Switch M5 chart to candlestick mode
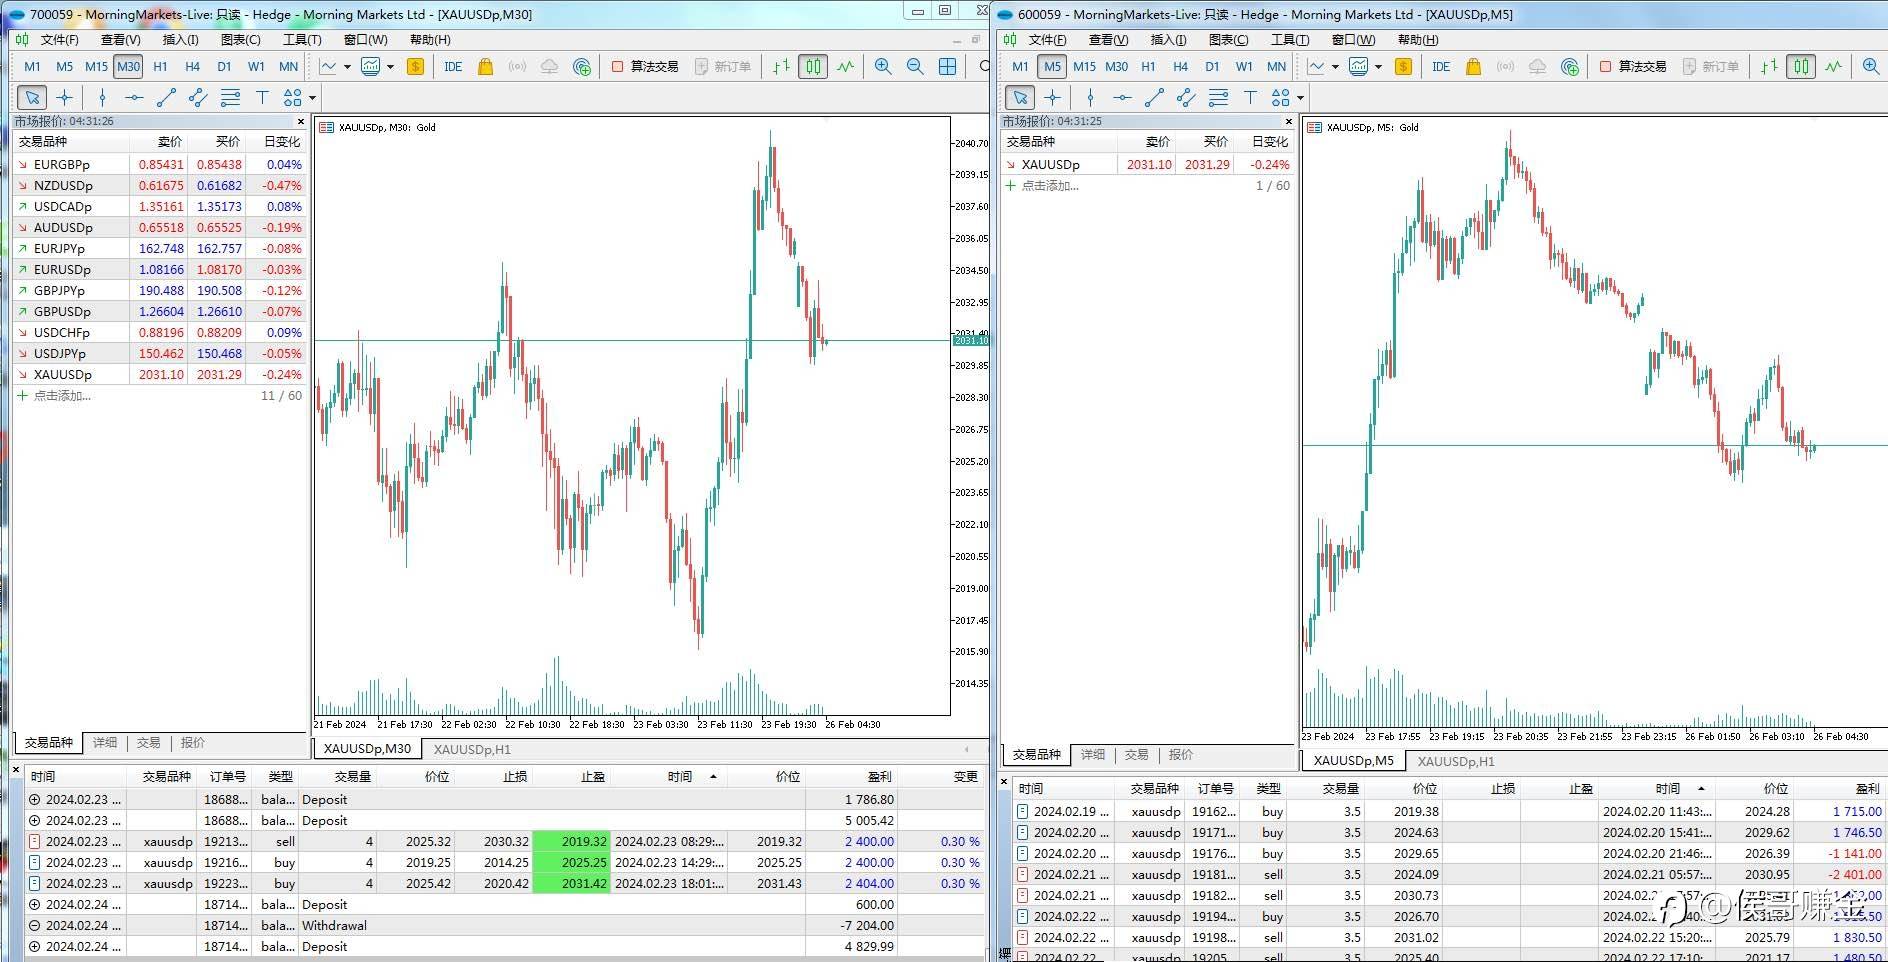Image resolution: width=1888 pixels, height=962 pixels. [1801, 66]
